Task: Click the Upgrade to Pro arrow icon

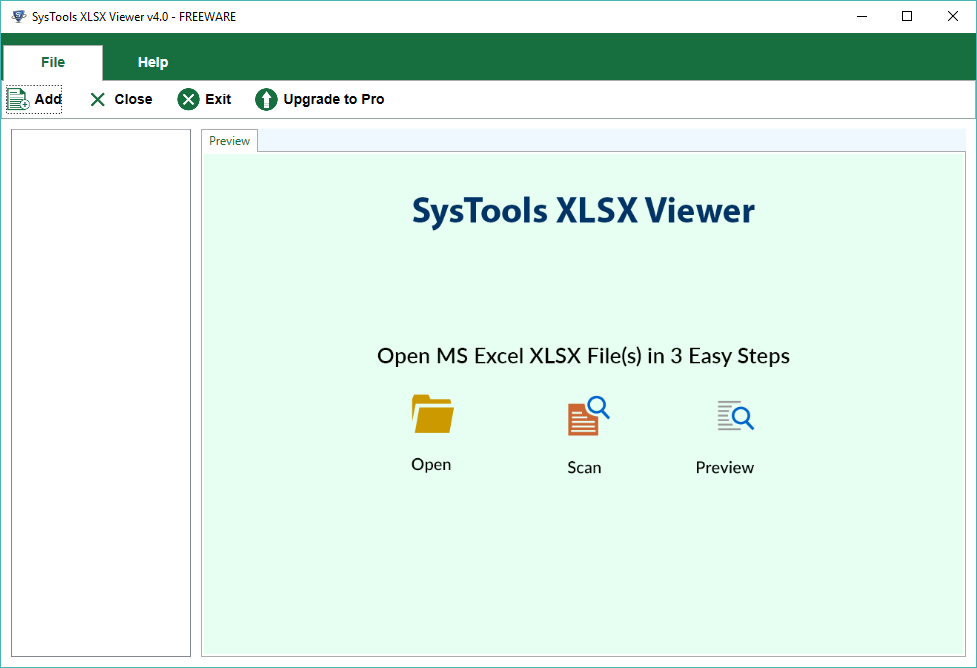Action: pyautogui.click(x=266, y=99)
